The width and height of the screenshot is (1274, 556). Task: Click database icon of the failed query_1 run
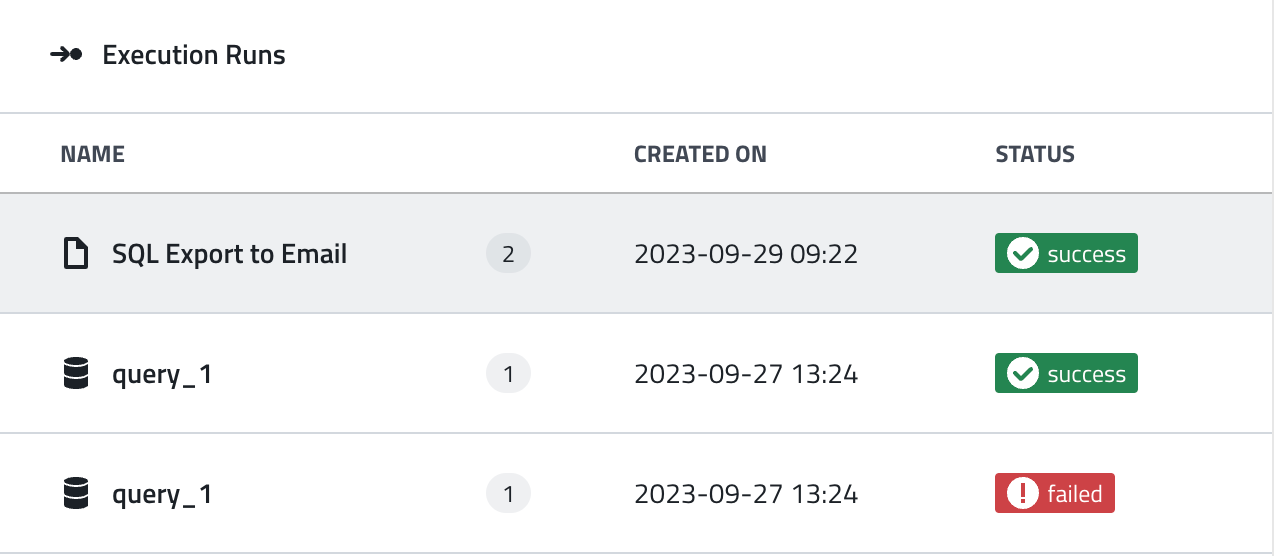(76, 494)
